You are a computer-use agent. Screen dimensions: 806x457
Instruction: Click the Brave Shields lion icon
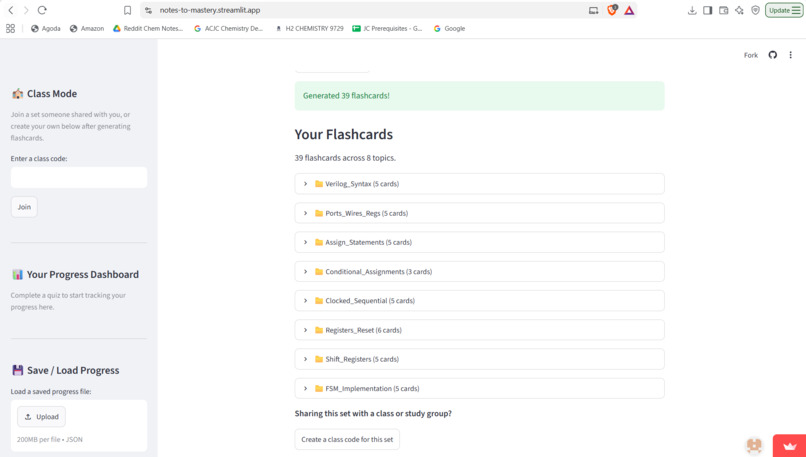612,10
